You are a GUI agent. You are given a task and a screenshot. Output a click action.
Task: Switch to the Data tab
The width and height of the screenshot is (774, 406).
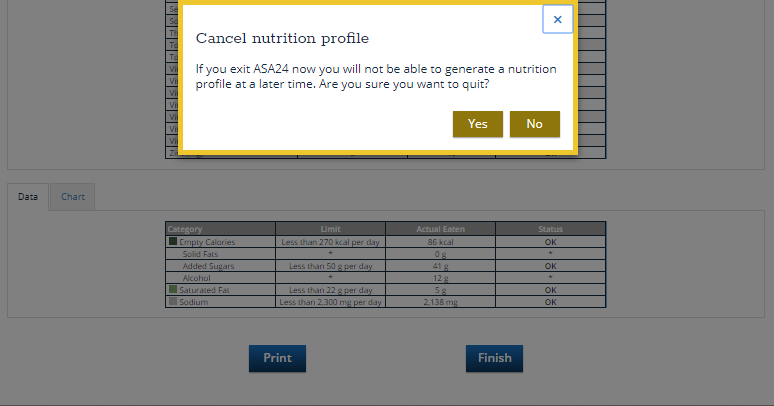point(28,197)
